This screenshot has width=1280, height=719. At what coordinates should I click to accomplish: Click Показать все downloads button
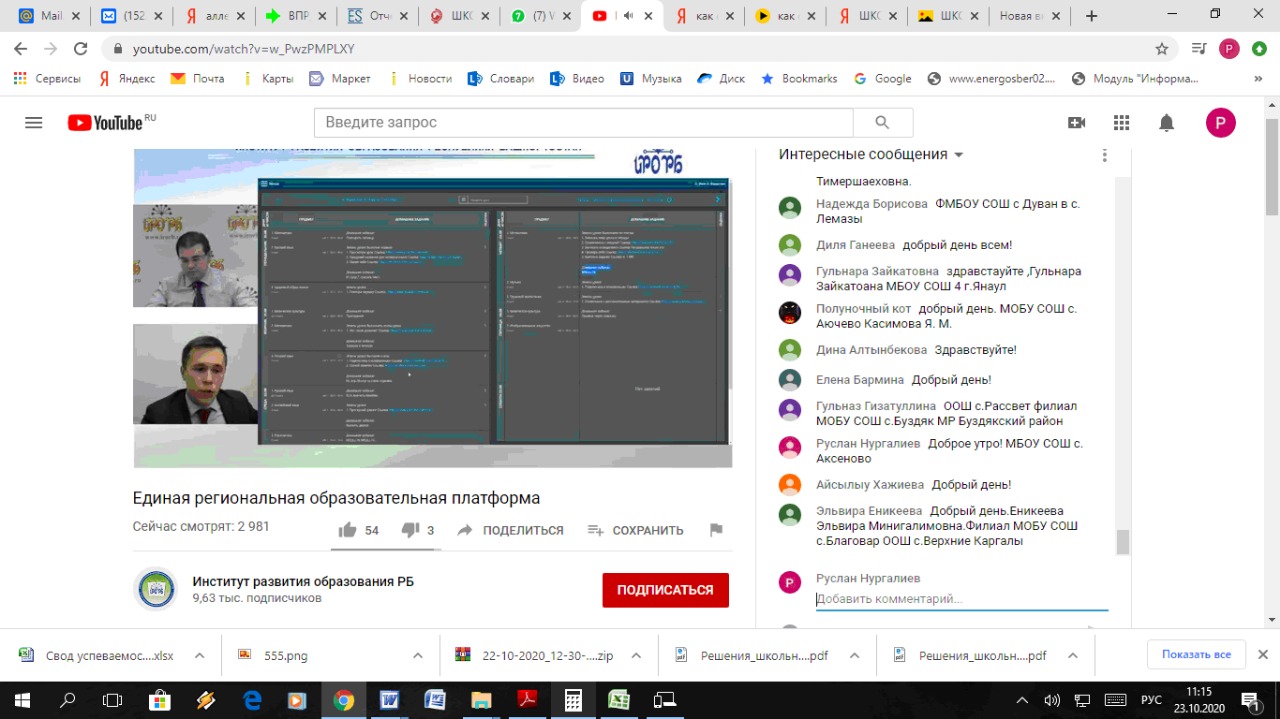1196,655
